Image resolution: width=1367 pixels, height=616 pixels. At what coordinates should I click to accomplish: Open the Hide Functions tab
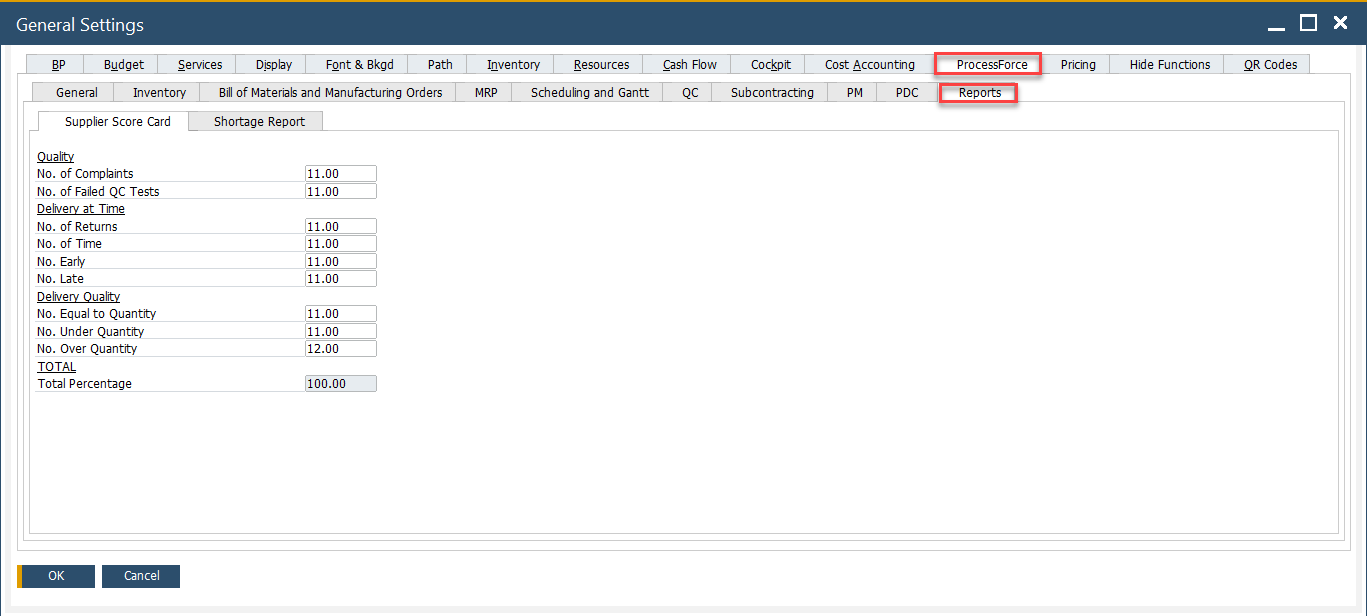pos(1166,63)
